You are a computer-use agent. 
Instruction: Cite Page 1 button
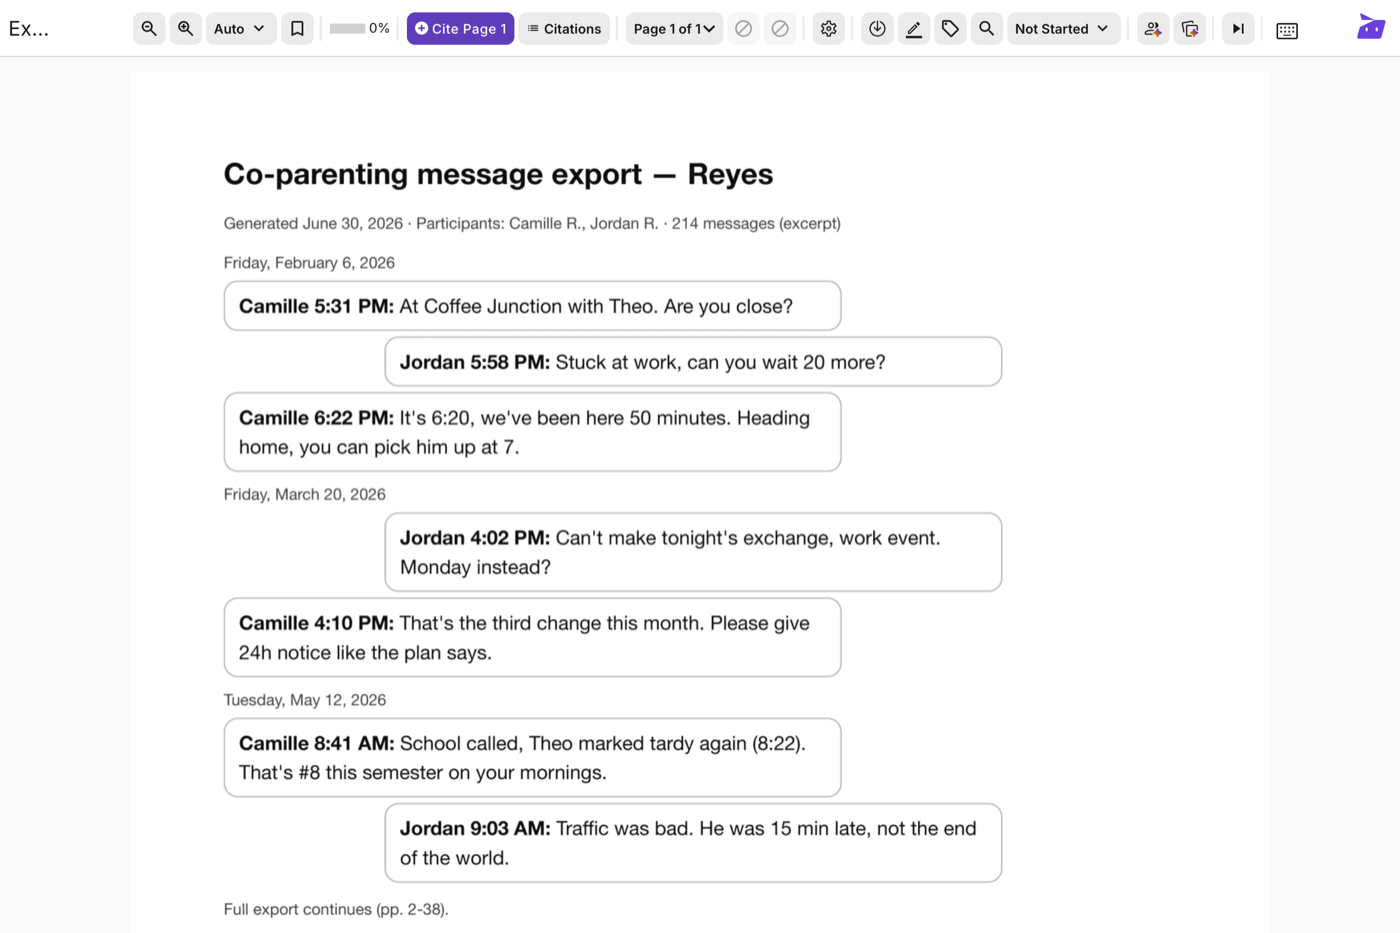pos(460,29)
